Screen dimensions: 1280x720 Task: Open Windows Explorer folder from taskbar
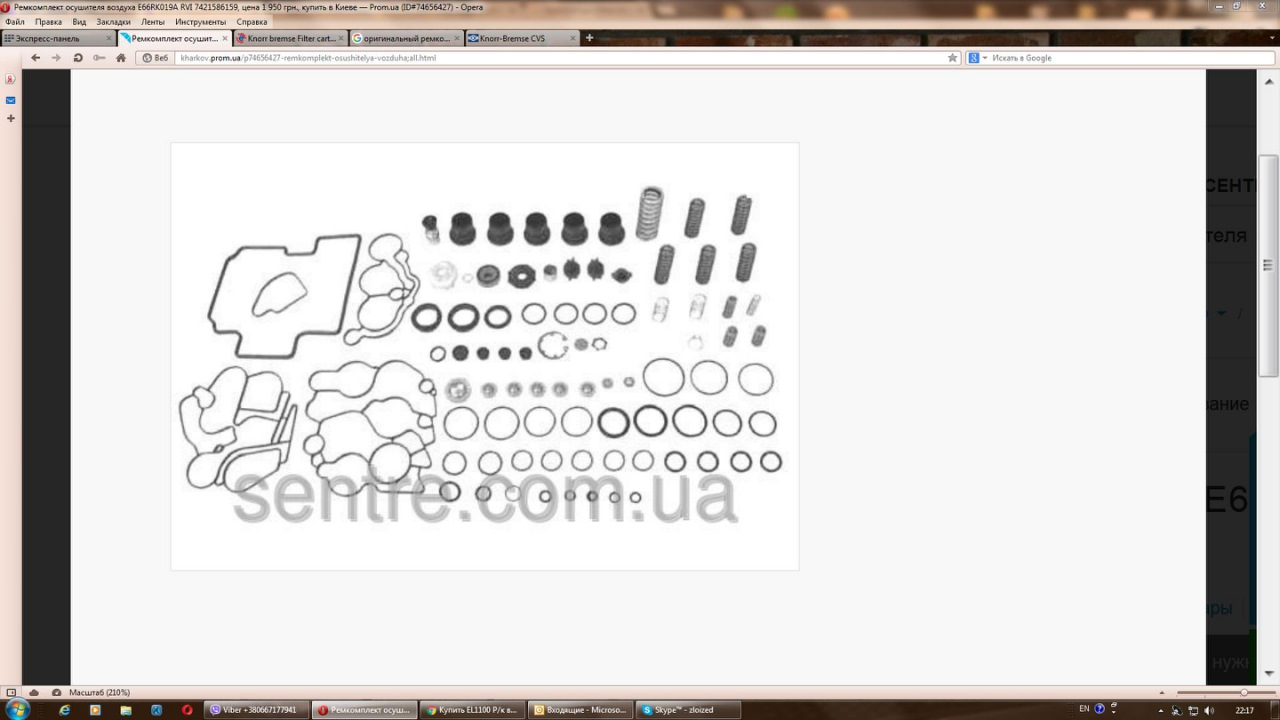click(126, 710)
